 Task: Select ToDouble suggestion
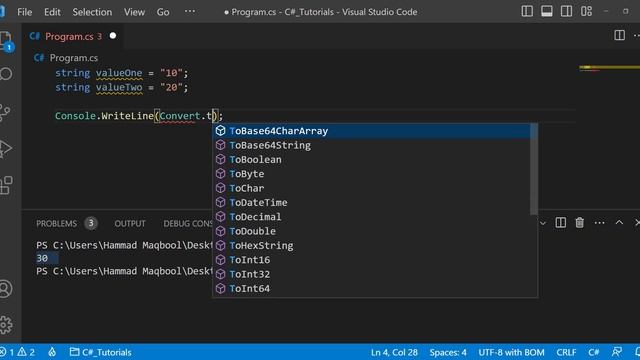pos(371,231)
